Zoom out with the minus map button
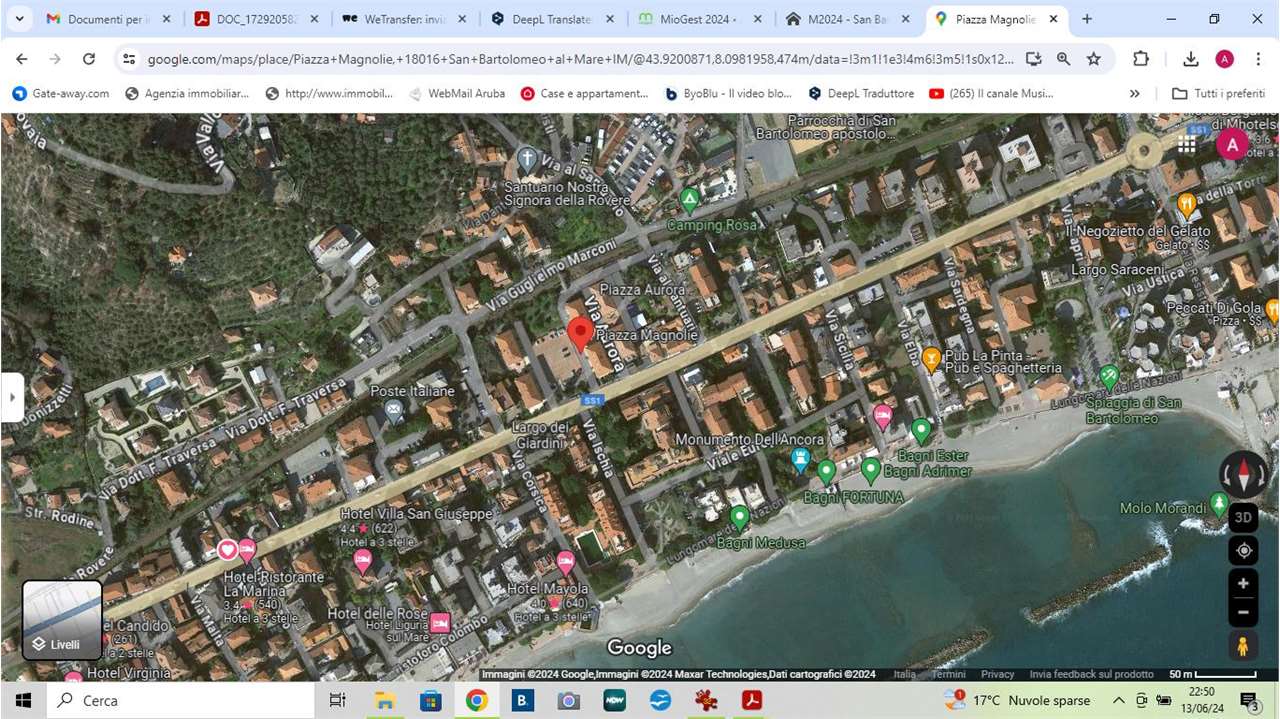This screenshot has width=1280, height=719. 1243,612
